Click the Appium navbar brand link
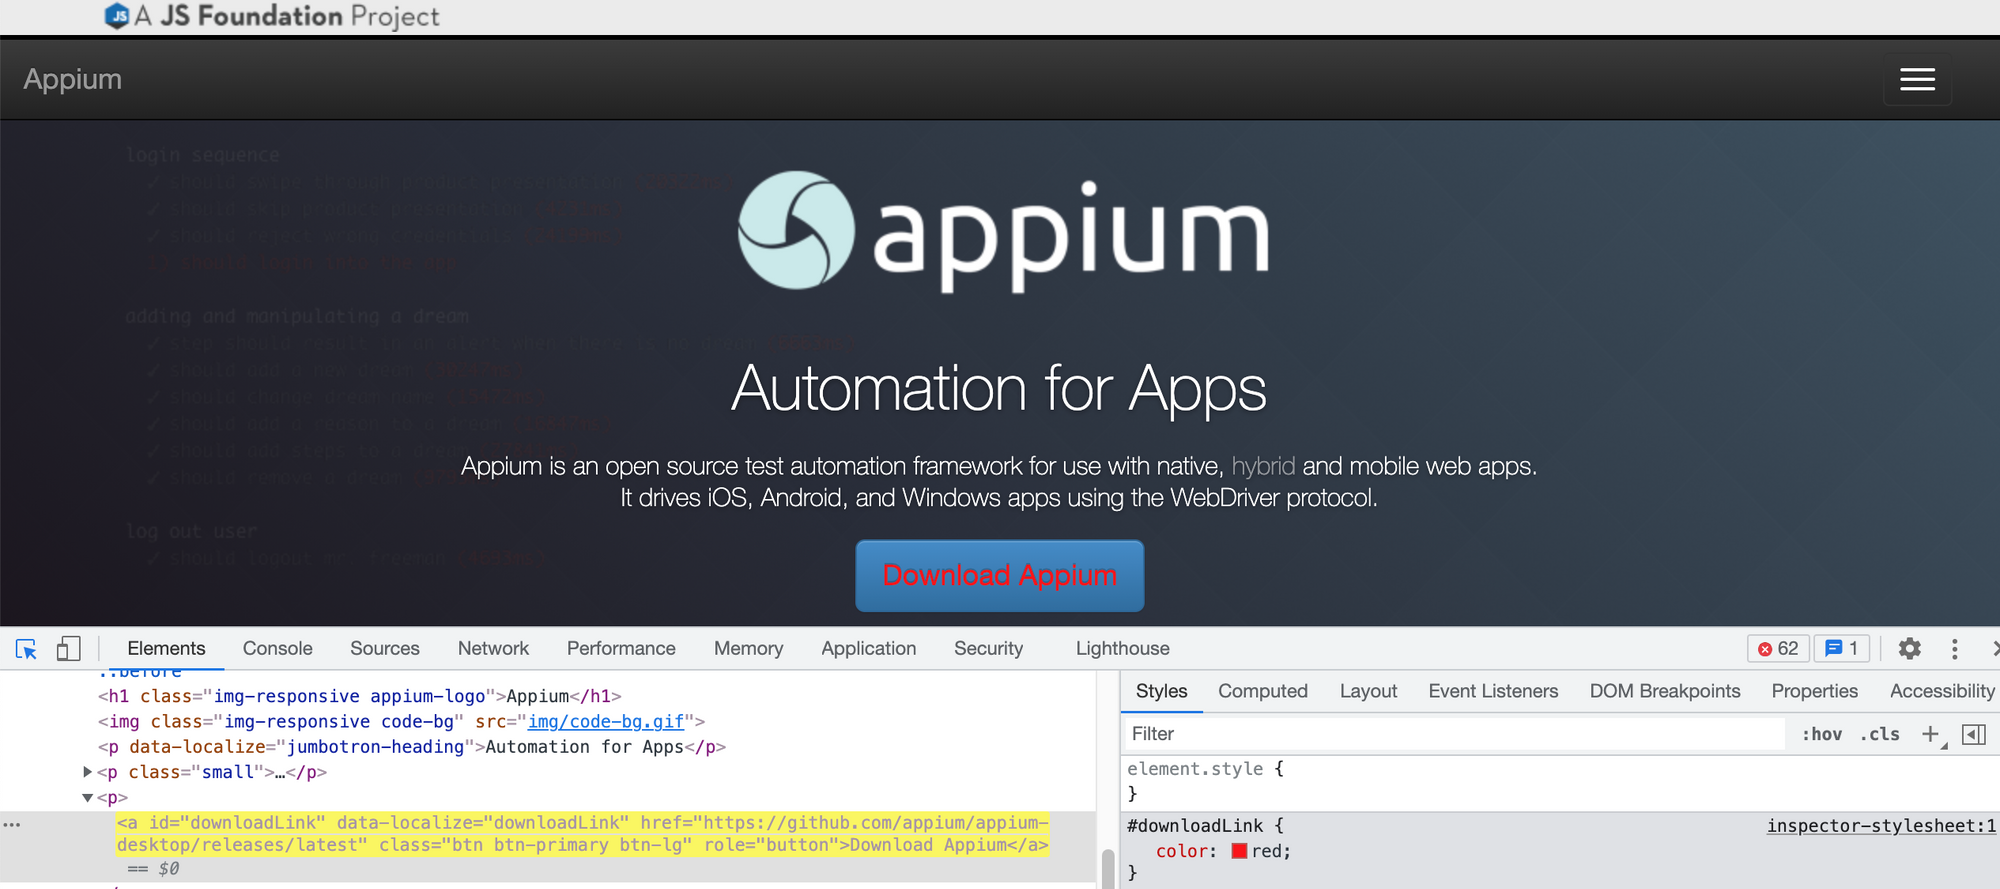 point(73,79)
